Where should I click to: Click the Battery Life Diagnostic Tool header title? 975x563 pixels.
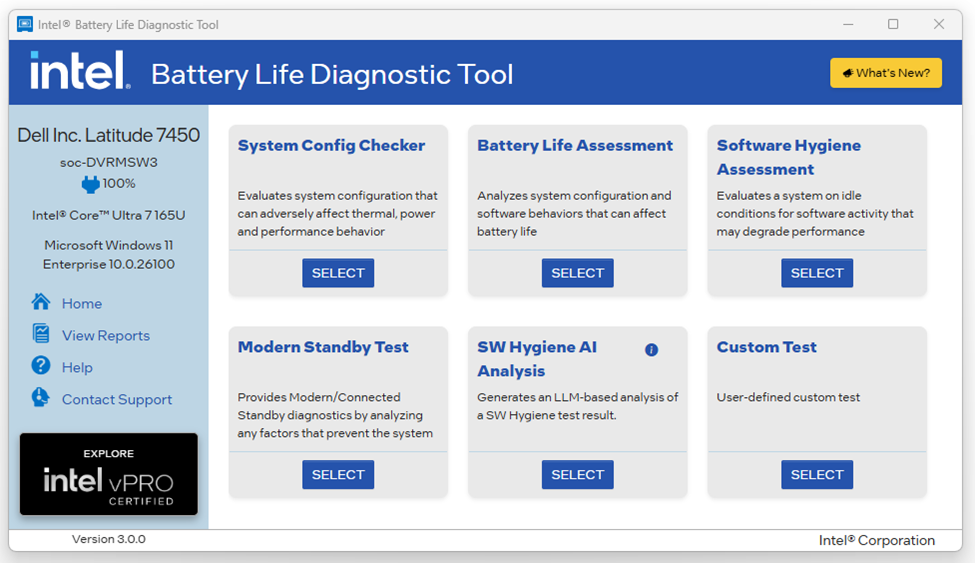pyautogui.click(x=332, y=75)
